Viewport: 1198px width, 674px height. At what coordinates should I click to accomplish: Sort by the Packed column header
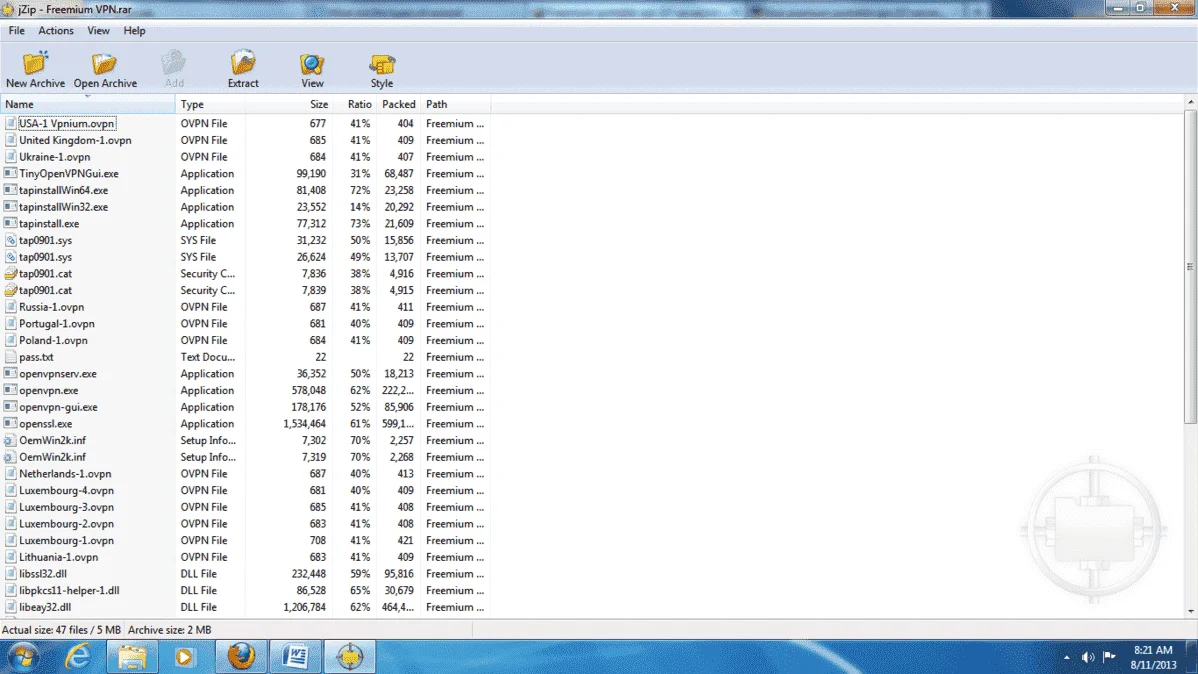point(398,104)
